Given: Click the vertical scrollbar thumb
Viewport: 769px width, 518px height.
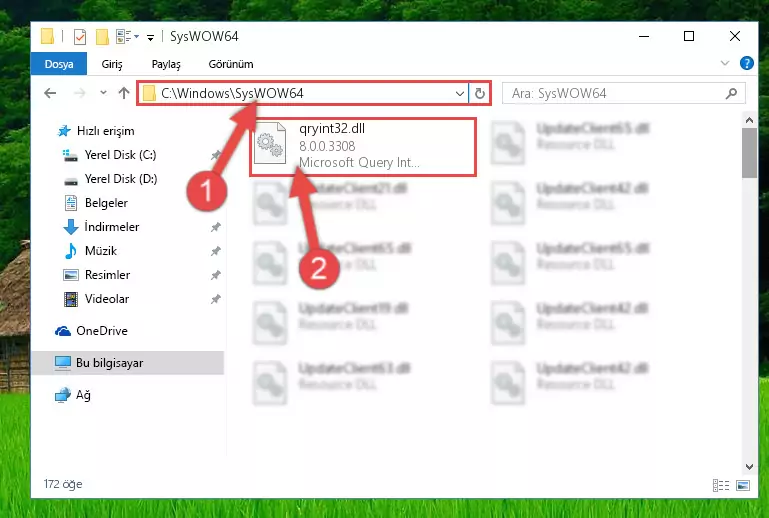Looking at the screenshot, I should coord(749,153).
